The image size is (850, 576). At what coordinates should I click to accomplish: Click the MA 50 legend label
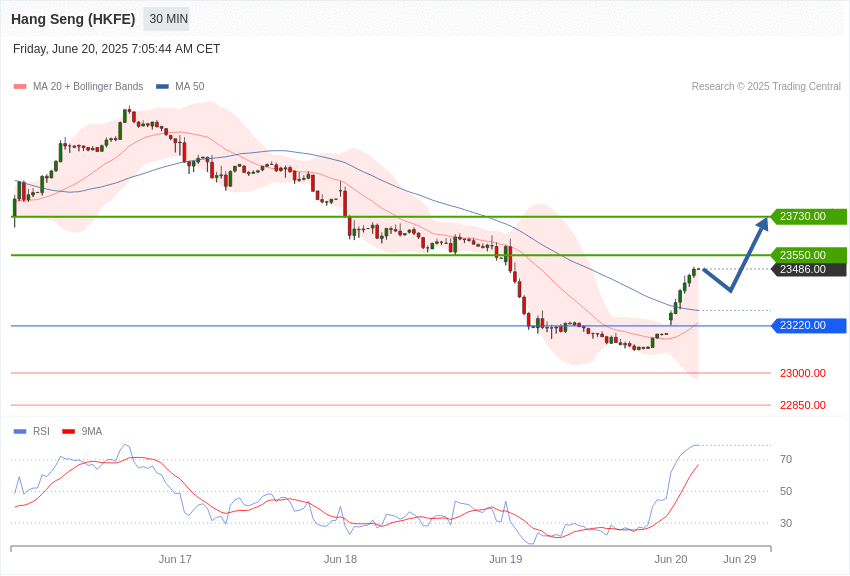(x=190, y=86)
